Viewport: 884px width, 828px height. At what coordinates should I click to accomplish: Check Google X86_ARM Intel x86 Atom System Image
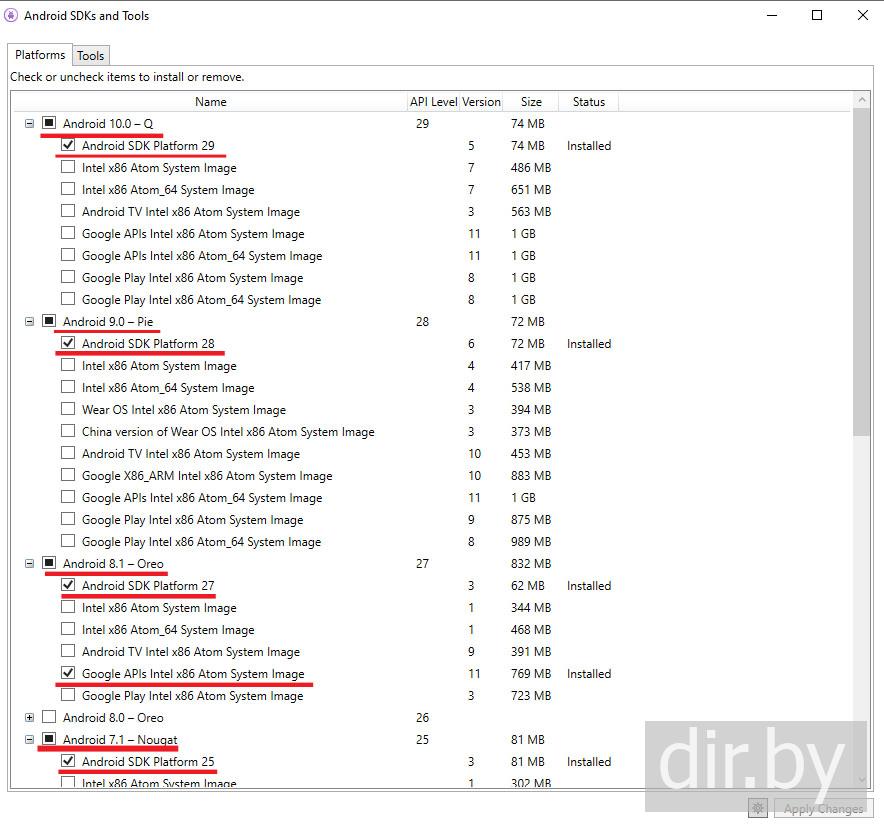[68, 476]
